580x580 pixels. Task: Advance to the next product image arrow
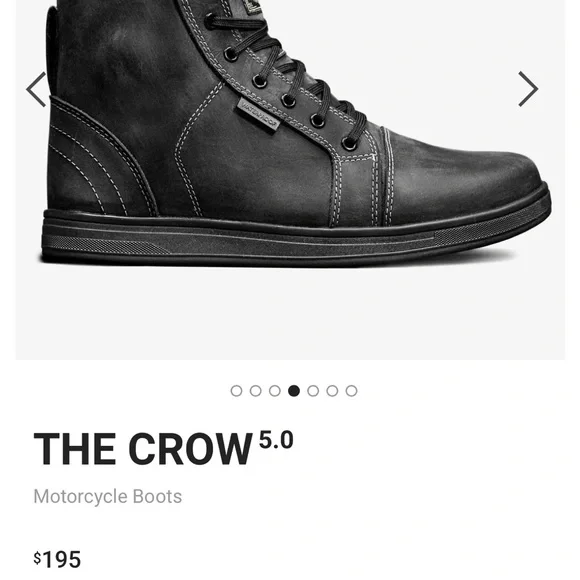point(528,89)
